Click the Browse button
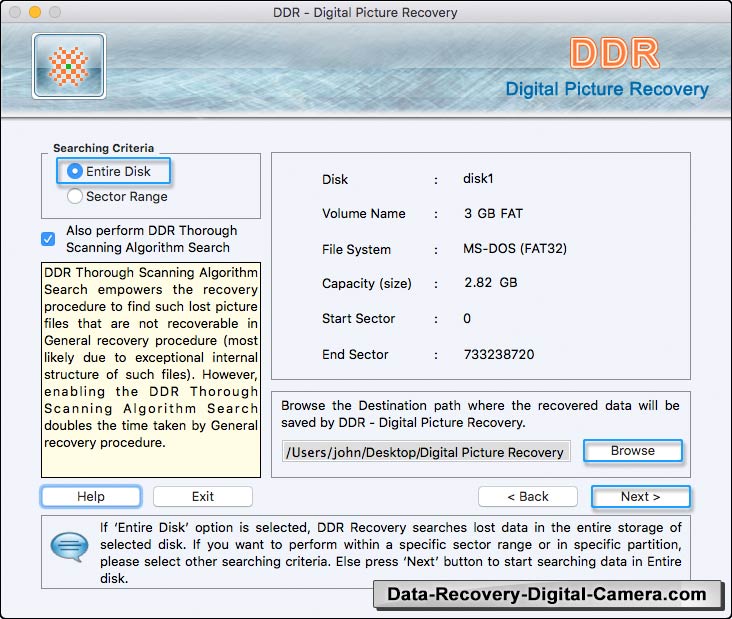The image size is (732, 619). point(633,451)
